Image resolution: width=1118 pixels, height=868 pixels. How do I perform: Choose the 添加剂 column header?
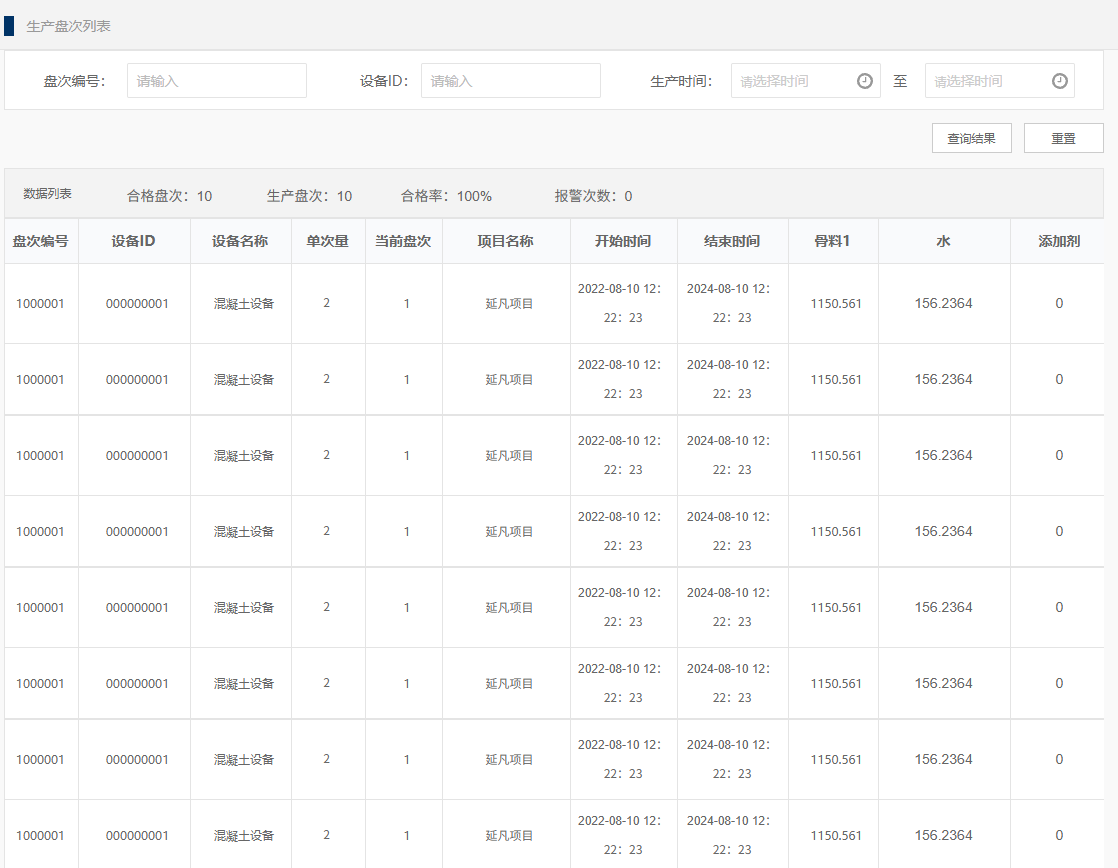tap(1059, 241)
